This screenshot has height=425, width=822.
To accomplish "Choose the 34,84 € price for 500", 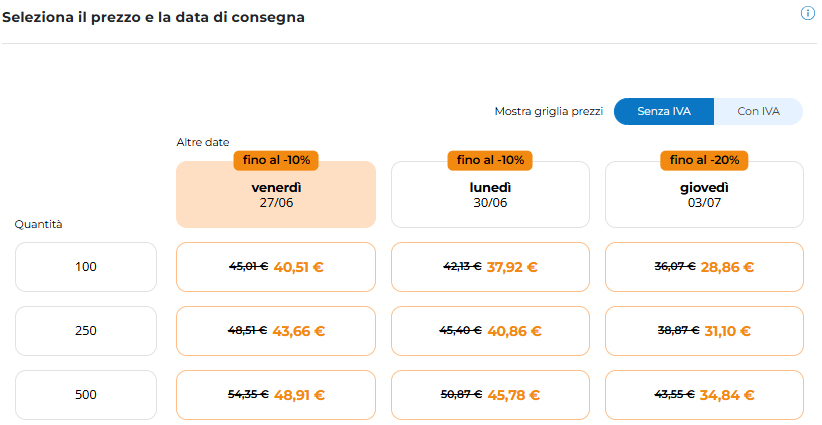I will click(704, 395).
